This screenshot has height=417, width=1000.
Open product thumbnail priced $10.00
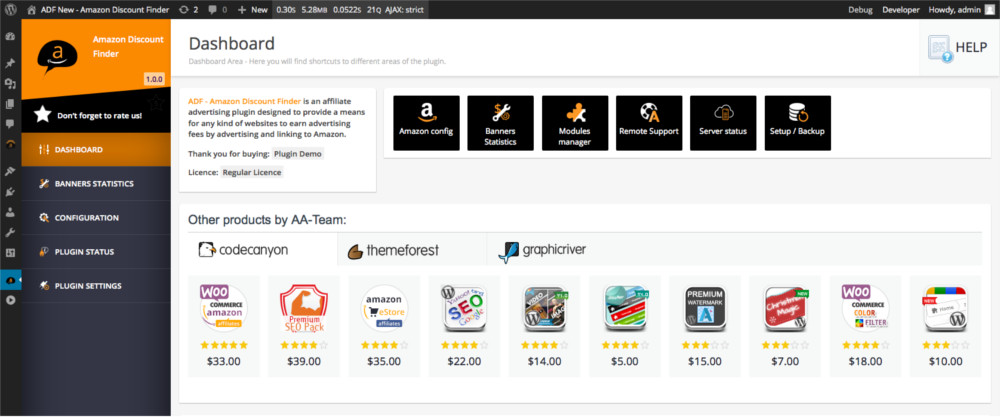click(x=945, y=308)
